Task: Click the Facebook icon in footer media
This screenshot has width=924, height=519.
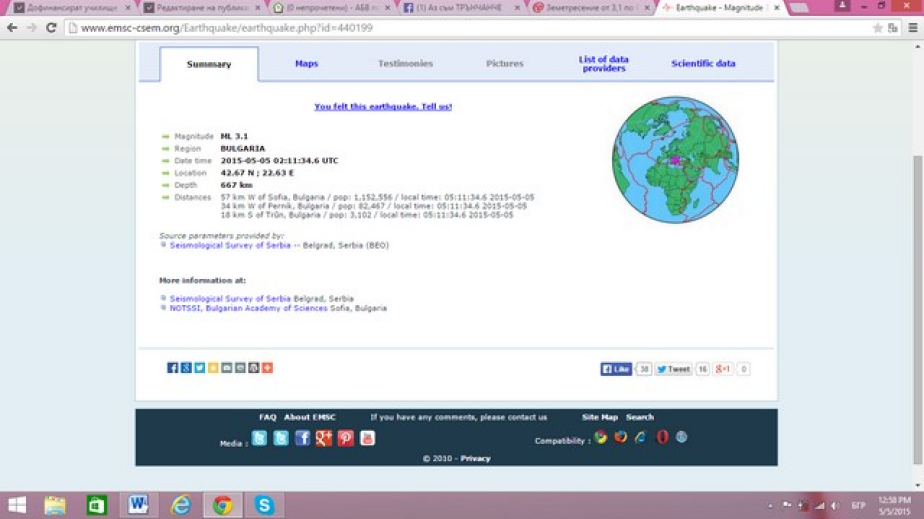Action: [x=302, y=438]
